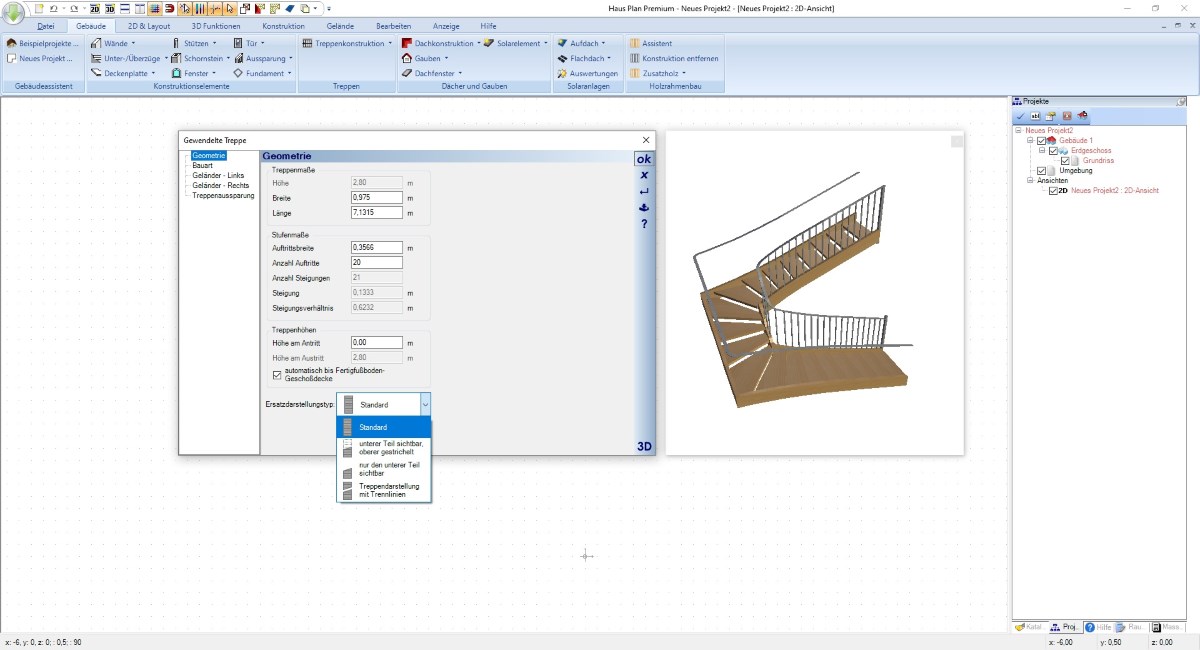The image size is (1200, 650).
Task: Click the help question mark in stair dialog
Action: (644, 223)
